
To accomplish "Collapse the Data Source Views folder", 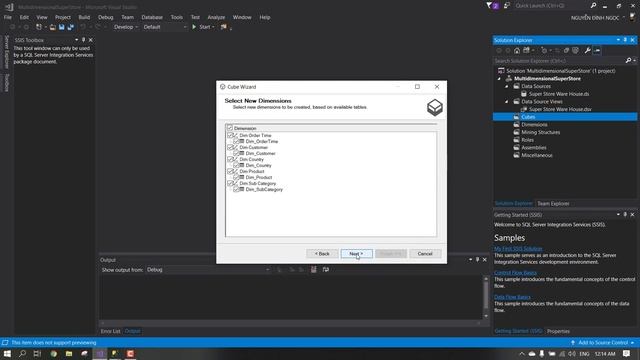I will point(507,102).
